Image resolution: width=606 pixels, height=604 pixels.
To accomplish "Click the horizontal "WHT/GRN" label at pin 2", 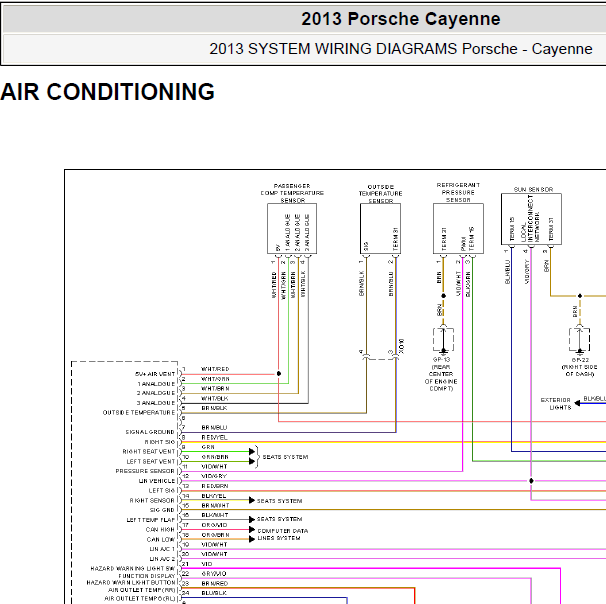I will 215,379.
